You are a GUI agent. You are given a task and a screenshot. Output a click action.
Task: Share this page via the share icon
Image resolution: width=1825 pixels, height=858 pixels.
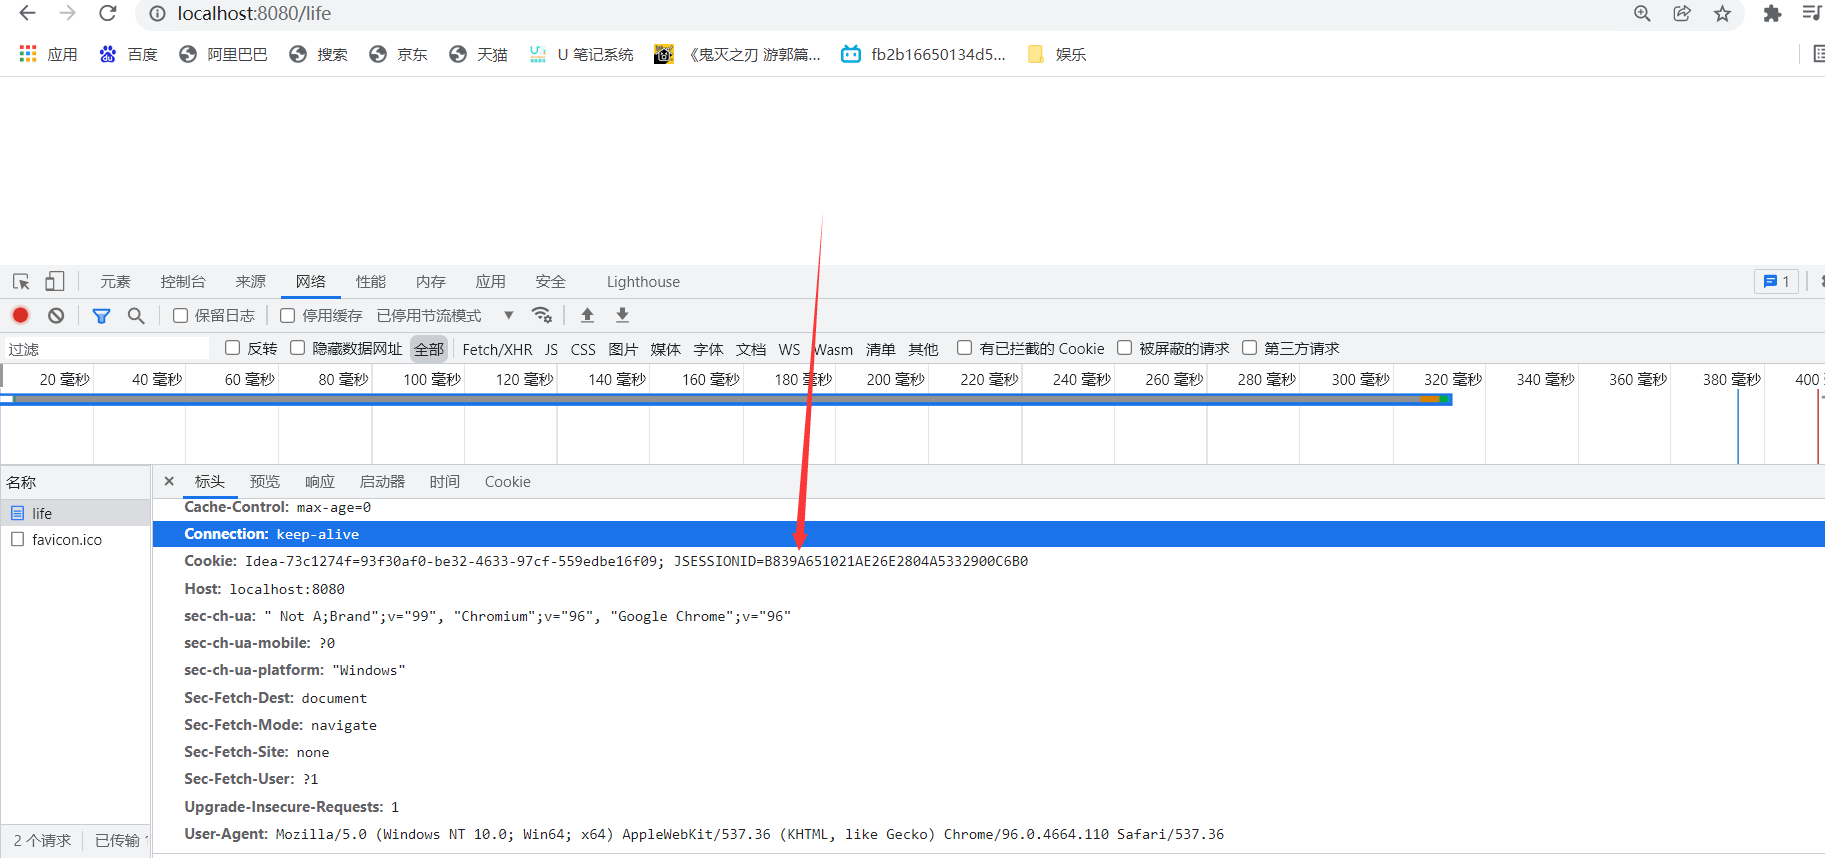click(1682, 13)
